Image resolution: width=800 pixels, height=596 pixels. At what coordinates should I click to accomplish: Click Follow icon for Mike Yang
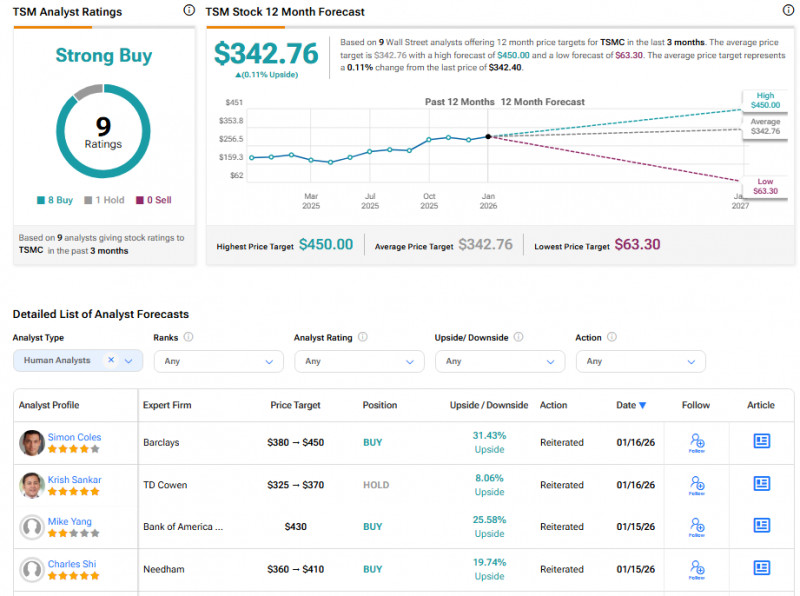696,527
